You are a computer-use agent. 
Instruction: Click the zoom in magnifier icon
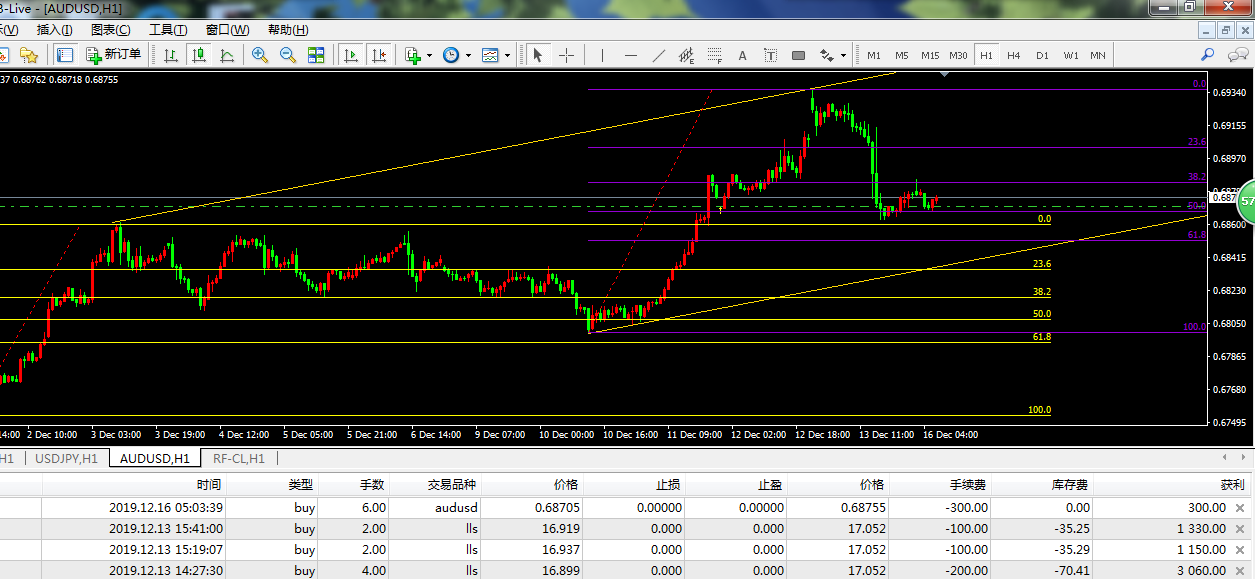click(260, 55)
